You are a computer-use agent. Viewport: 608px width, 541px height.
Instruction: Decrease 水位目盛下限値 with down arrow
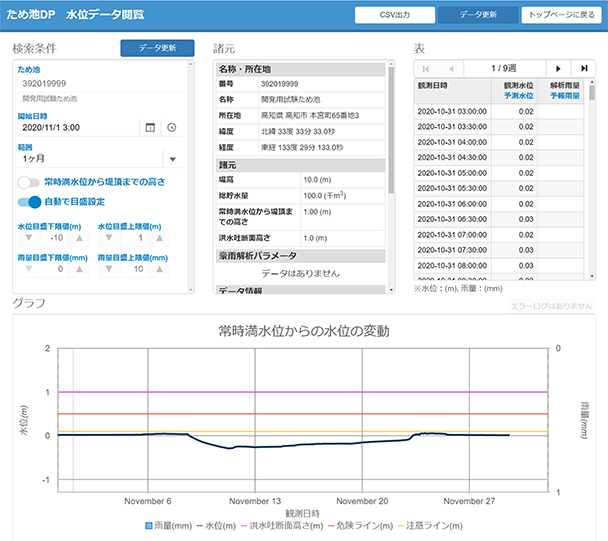(x=29, y=238)
